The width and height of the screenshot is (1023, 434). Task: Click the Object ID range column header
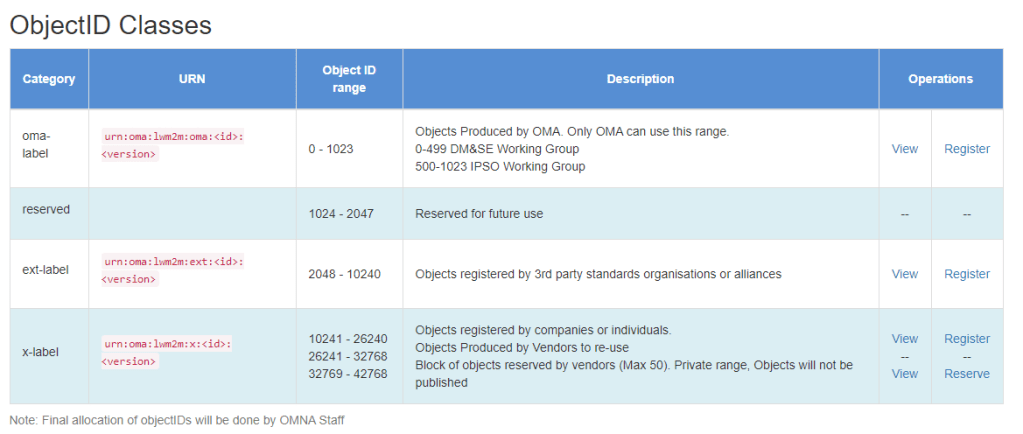pos(349,79)
